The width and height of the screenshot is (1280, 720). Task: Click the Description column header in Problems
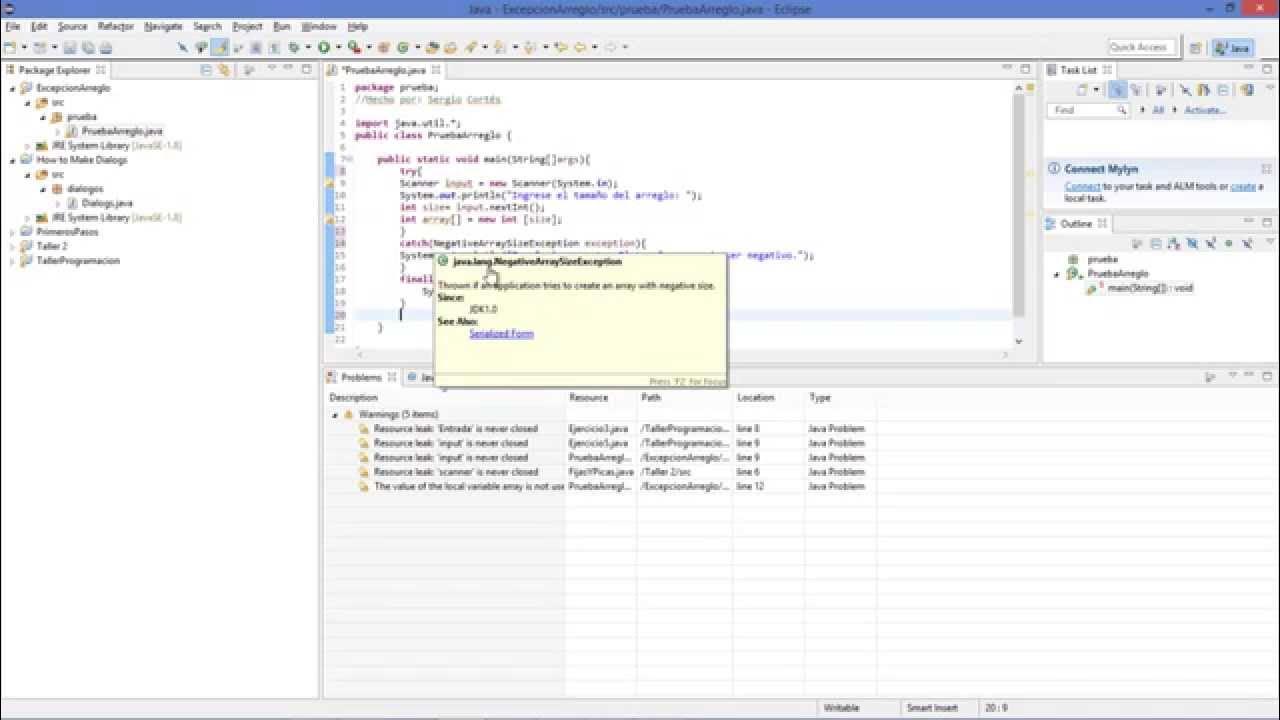(x=353, y=398)
